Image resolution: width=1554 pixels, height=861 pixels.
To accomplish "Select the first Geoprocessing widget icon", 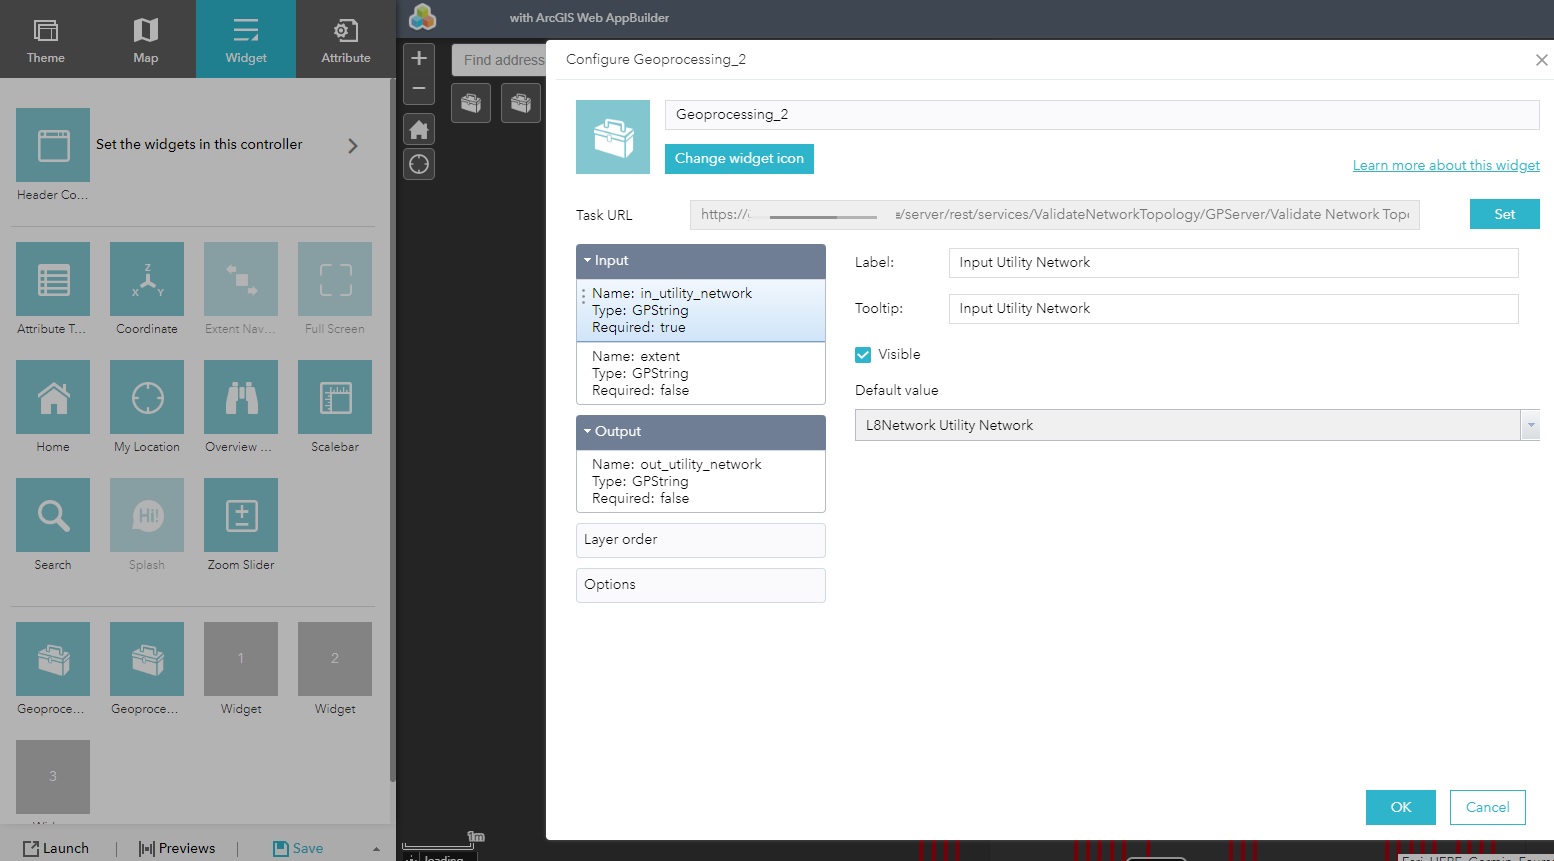I will click(x=52, y=660).
